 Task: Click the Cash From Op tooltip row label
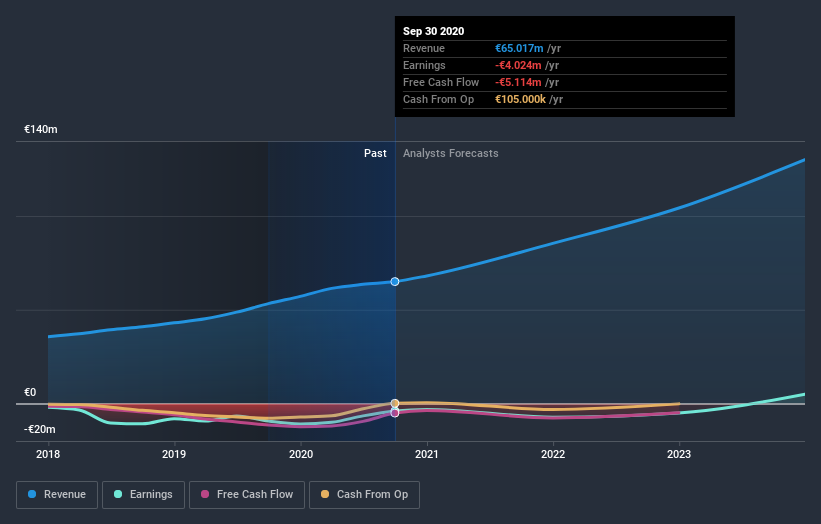tap(438, 99)
